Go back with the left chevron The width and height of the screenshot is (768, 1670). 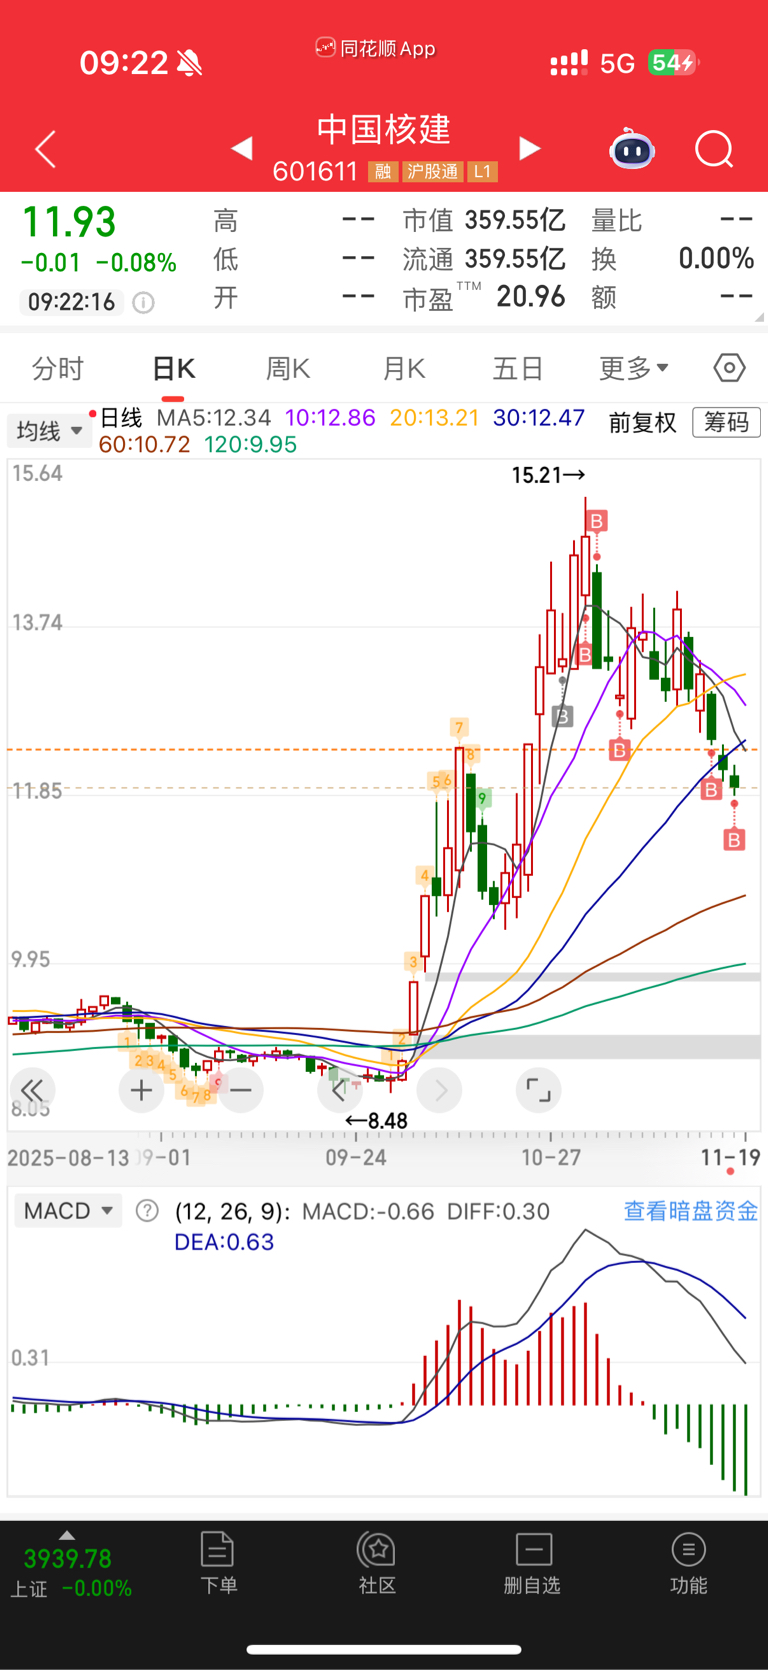tap(45, 149)
